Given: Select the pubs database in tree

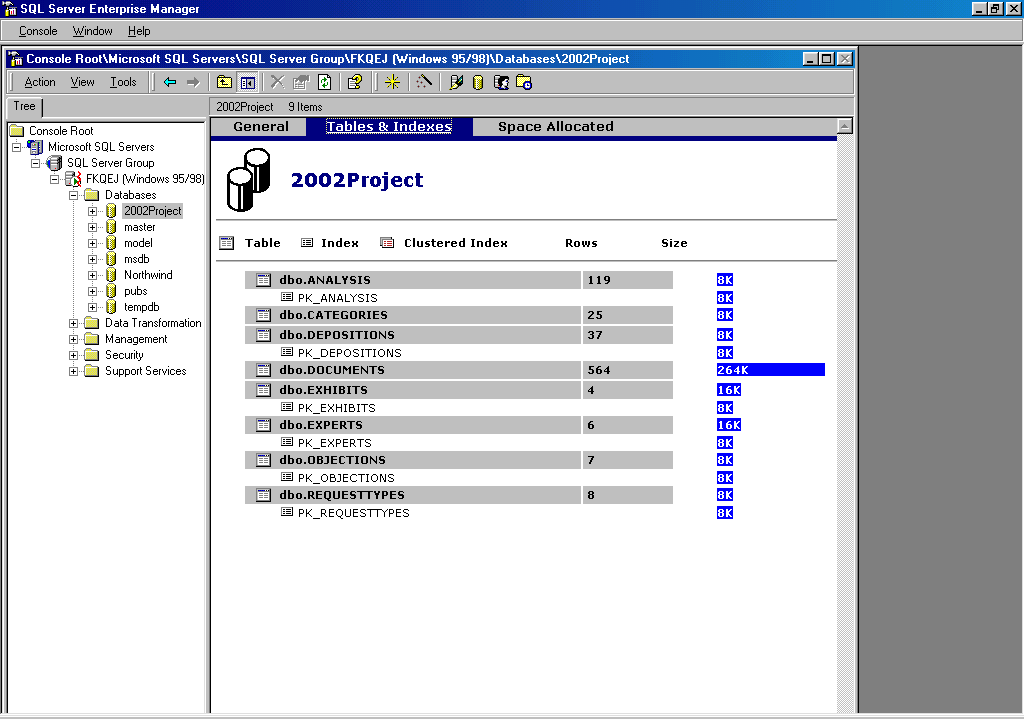Looking at the screenshot, I should 135,291.
